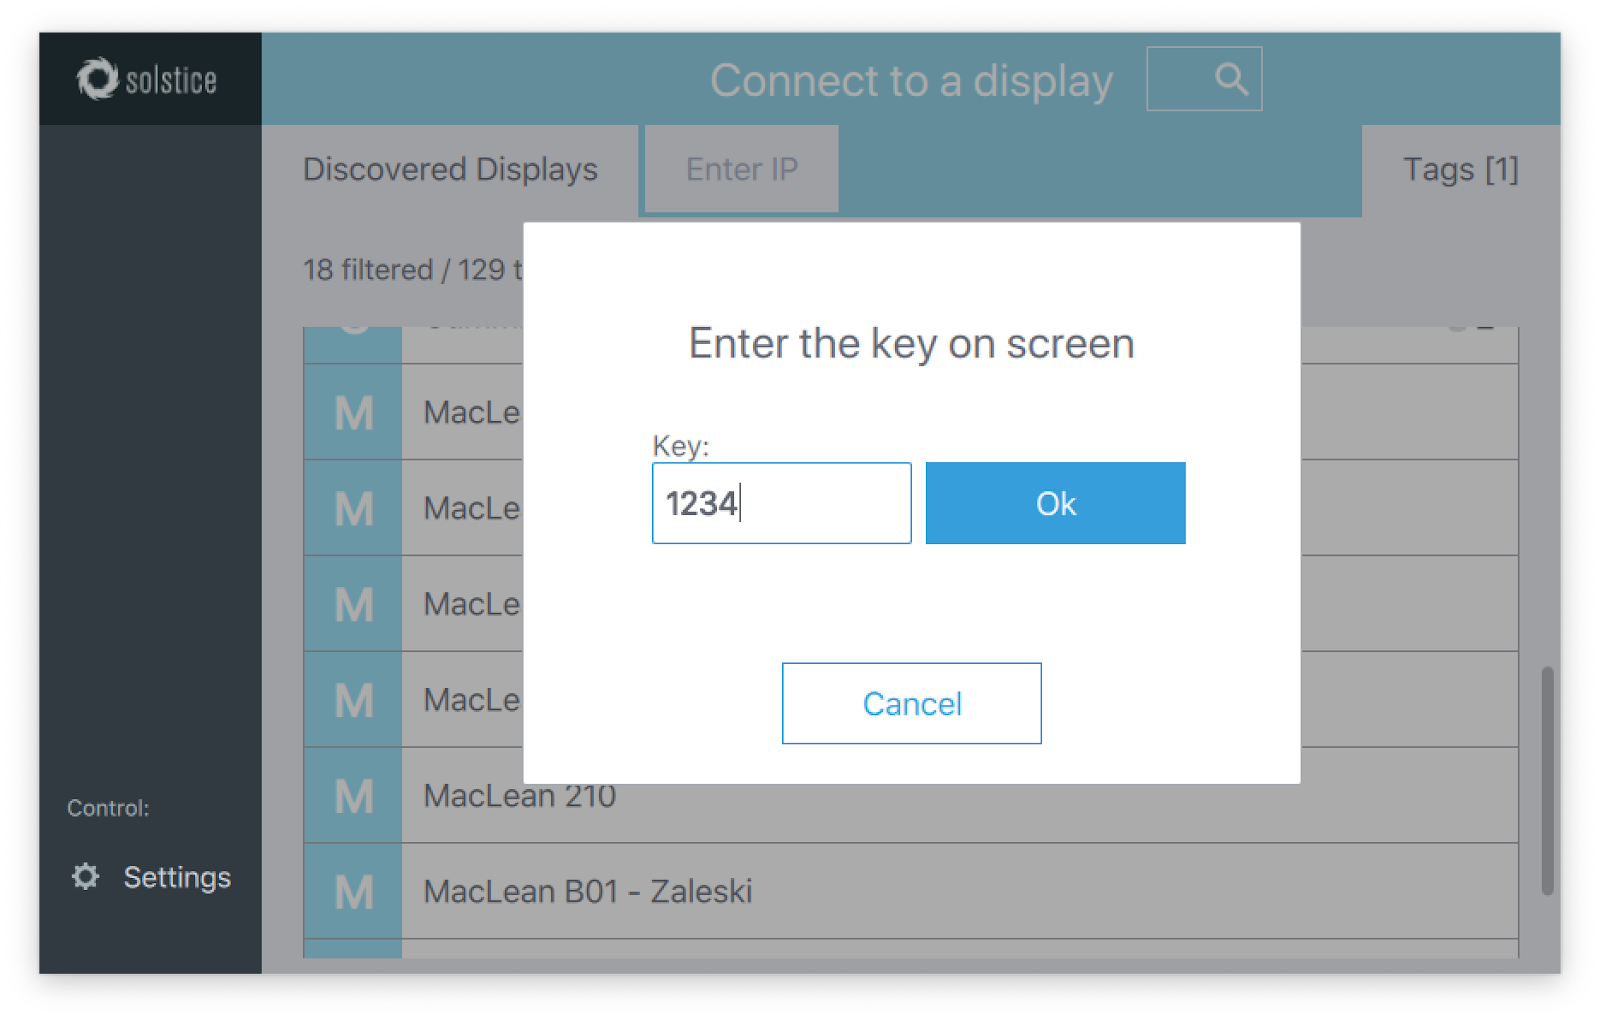Click the M icon beside MacLean B01 - Zaleski
The height and width of the screenshot is (1020, 1600).
point(353,892)
